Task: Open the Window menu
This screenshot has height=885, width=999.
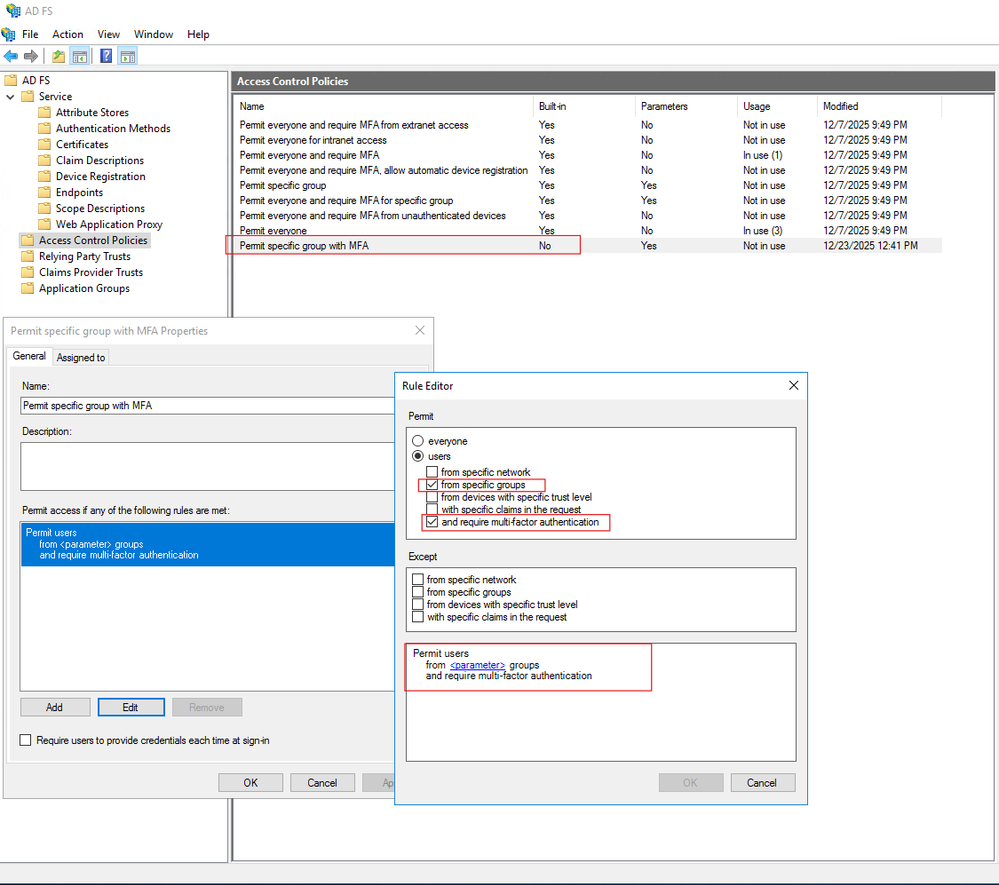Action: (153, 34)
